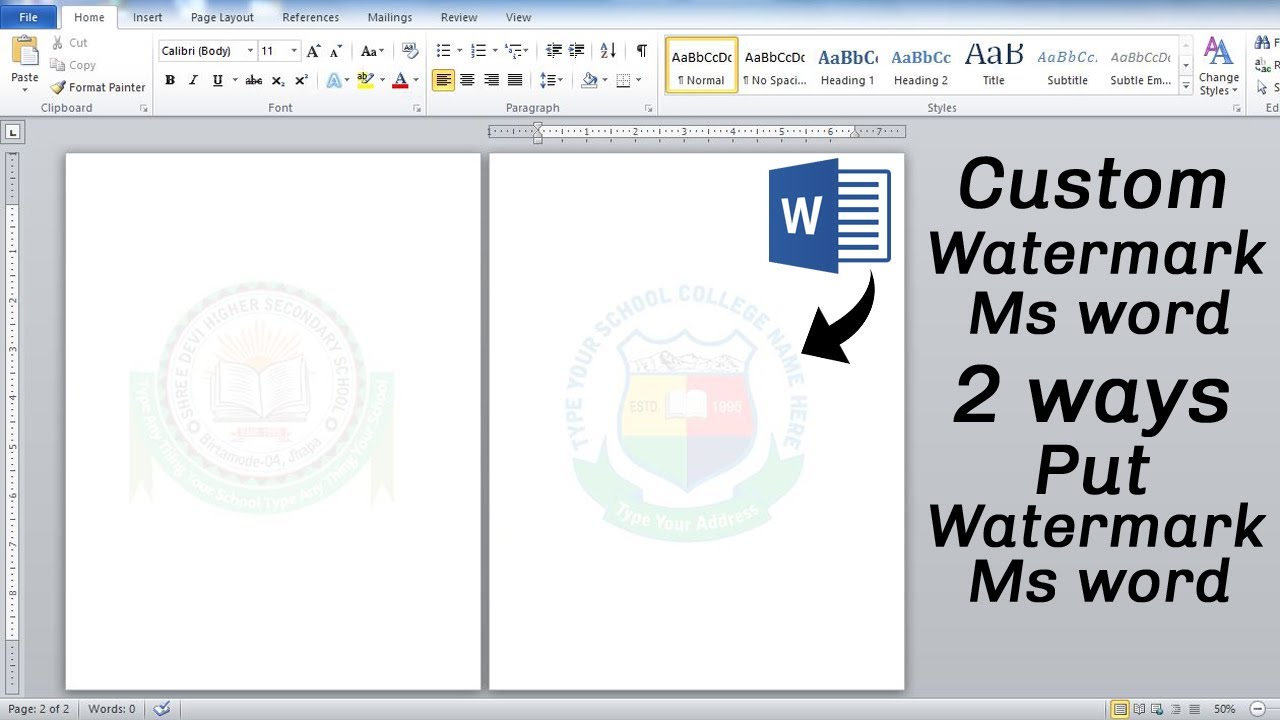Click paragraph shading paint bucket
This screenshot has width=1280, height=720.
[x=589, y=80]
